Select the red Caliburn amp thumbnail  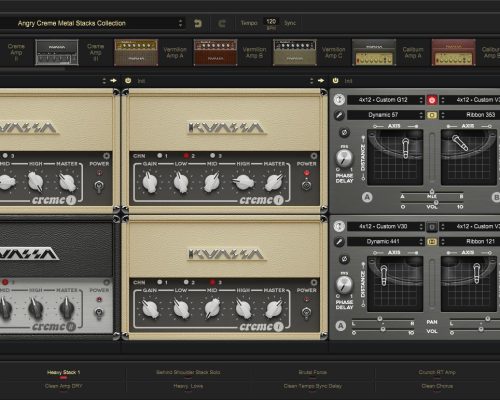453,52
